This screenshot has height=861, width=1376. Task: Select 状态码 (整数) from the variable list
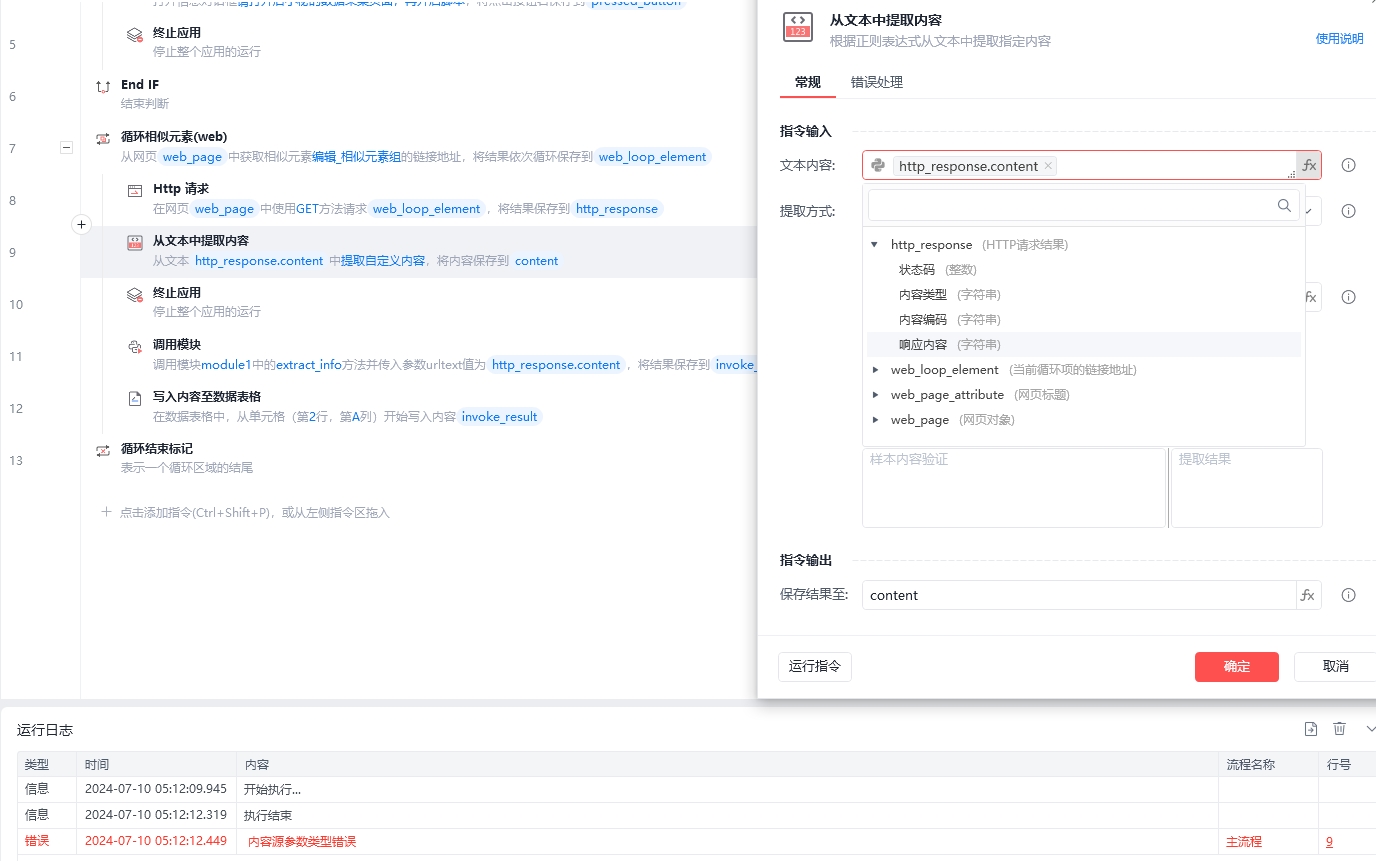click(x=1084, y=270)
